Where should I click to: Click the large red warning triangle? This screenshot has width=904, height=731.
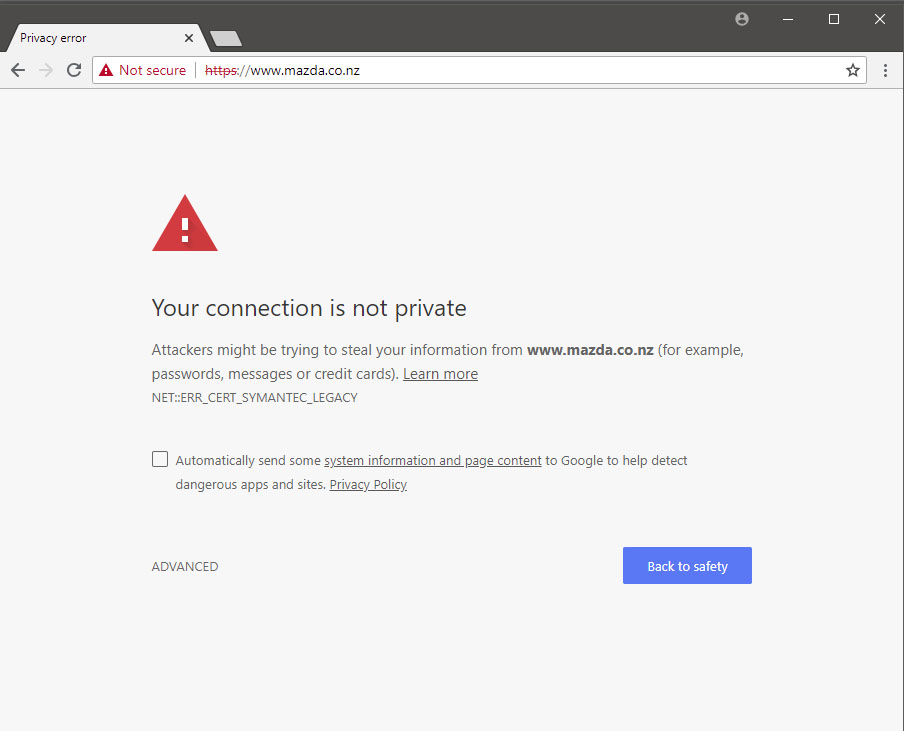[184, 223]
